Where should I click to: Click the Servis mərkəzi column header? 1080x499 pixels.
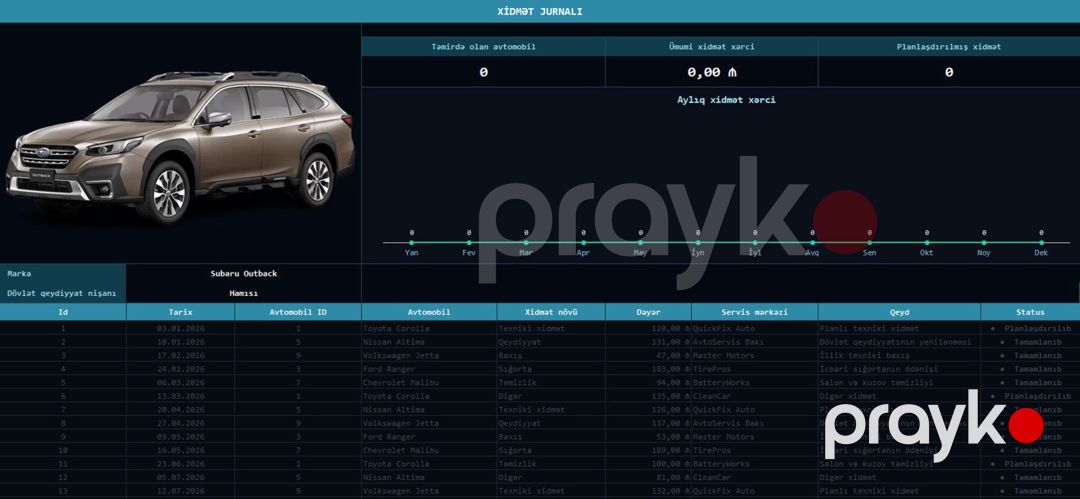coord(755,312)
